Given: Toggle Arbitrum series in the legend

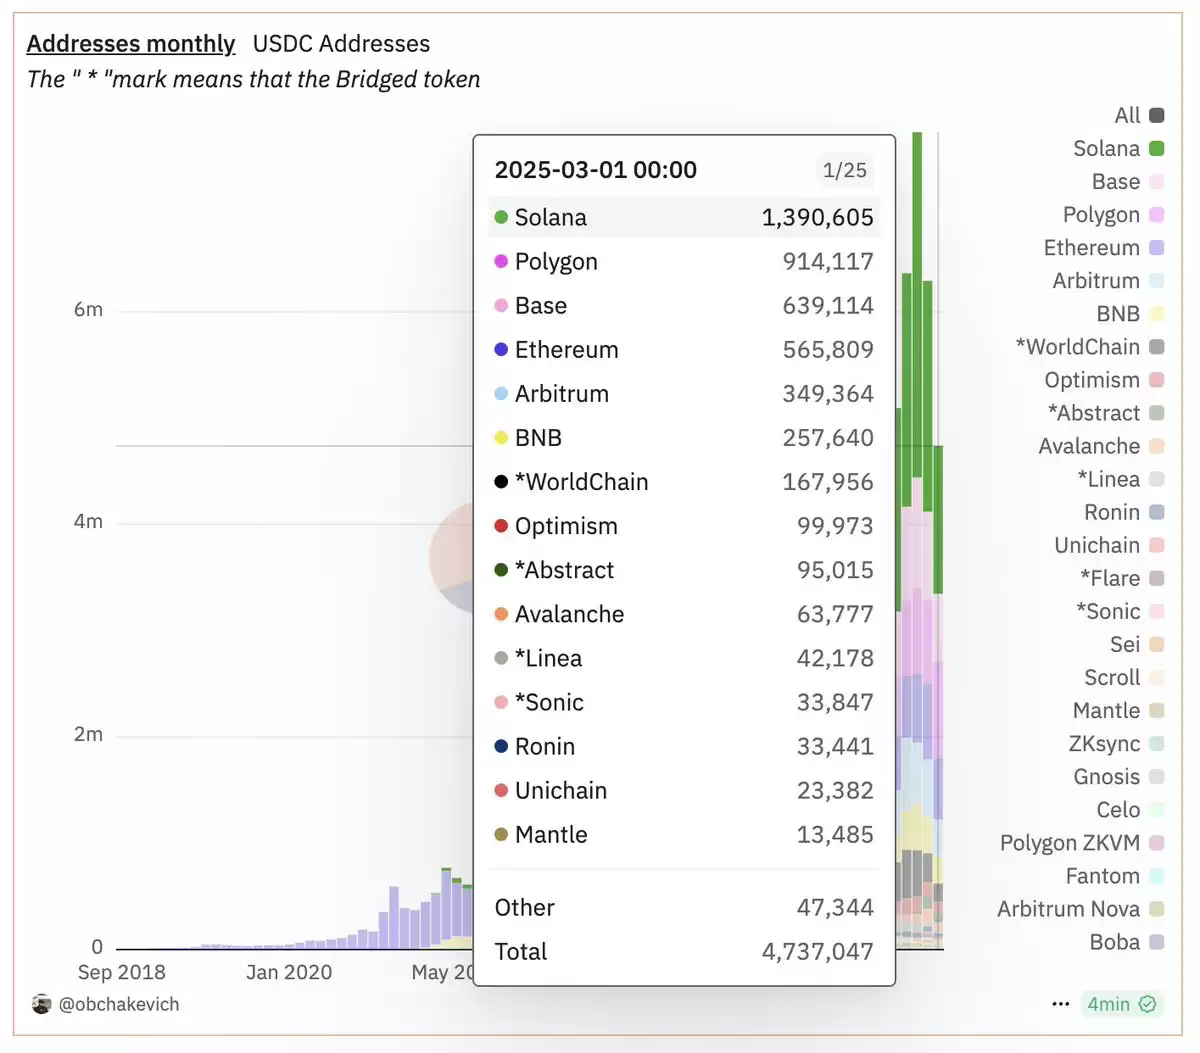Looking at the screenshot, I should 1108,280.
